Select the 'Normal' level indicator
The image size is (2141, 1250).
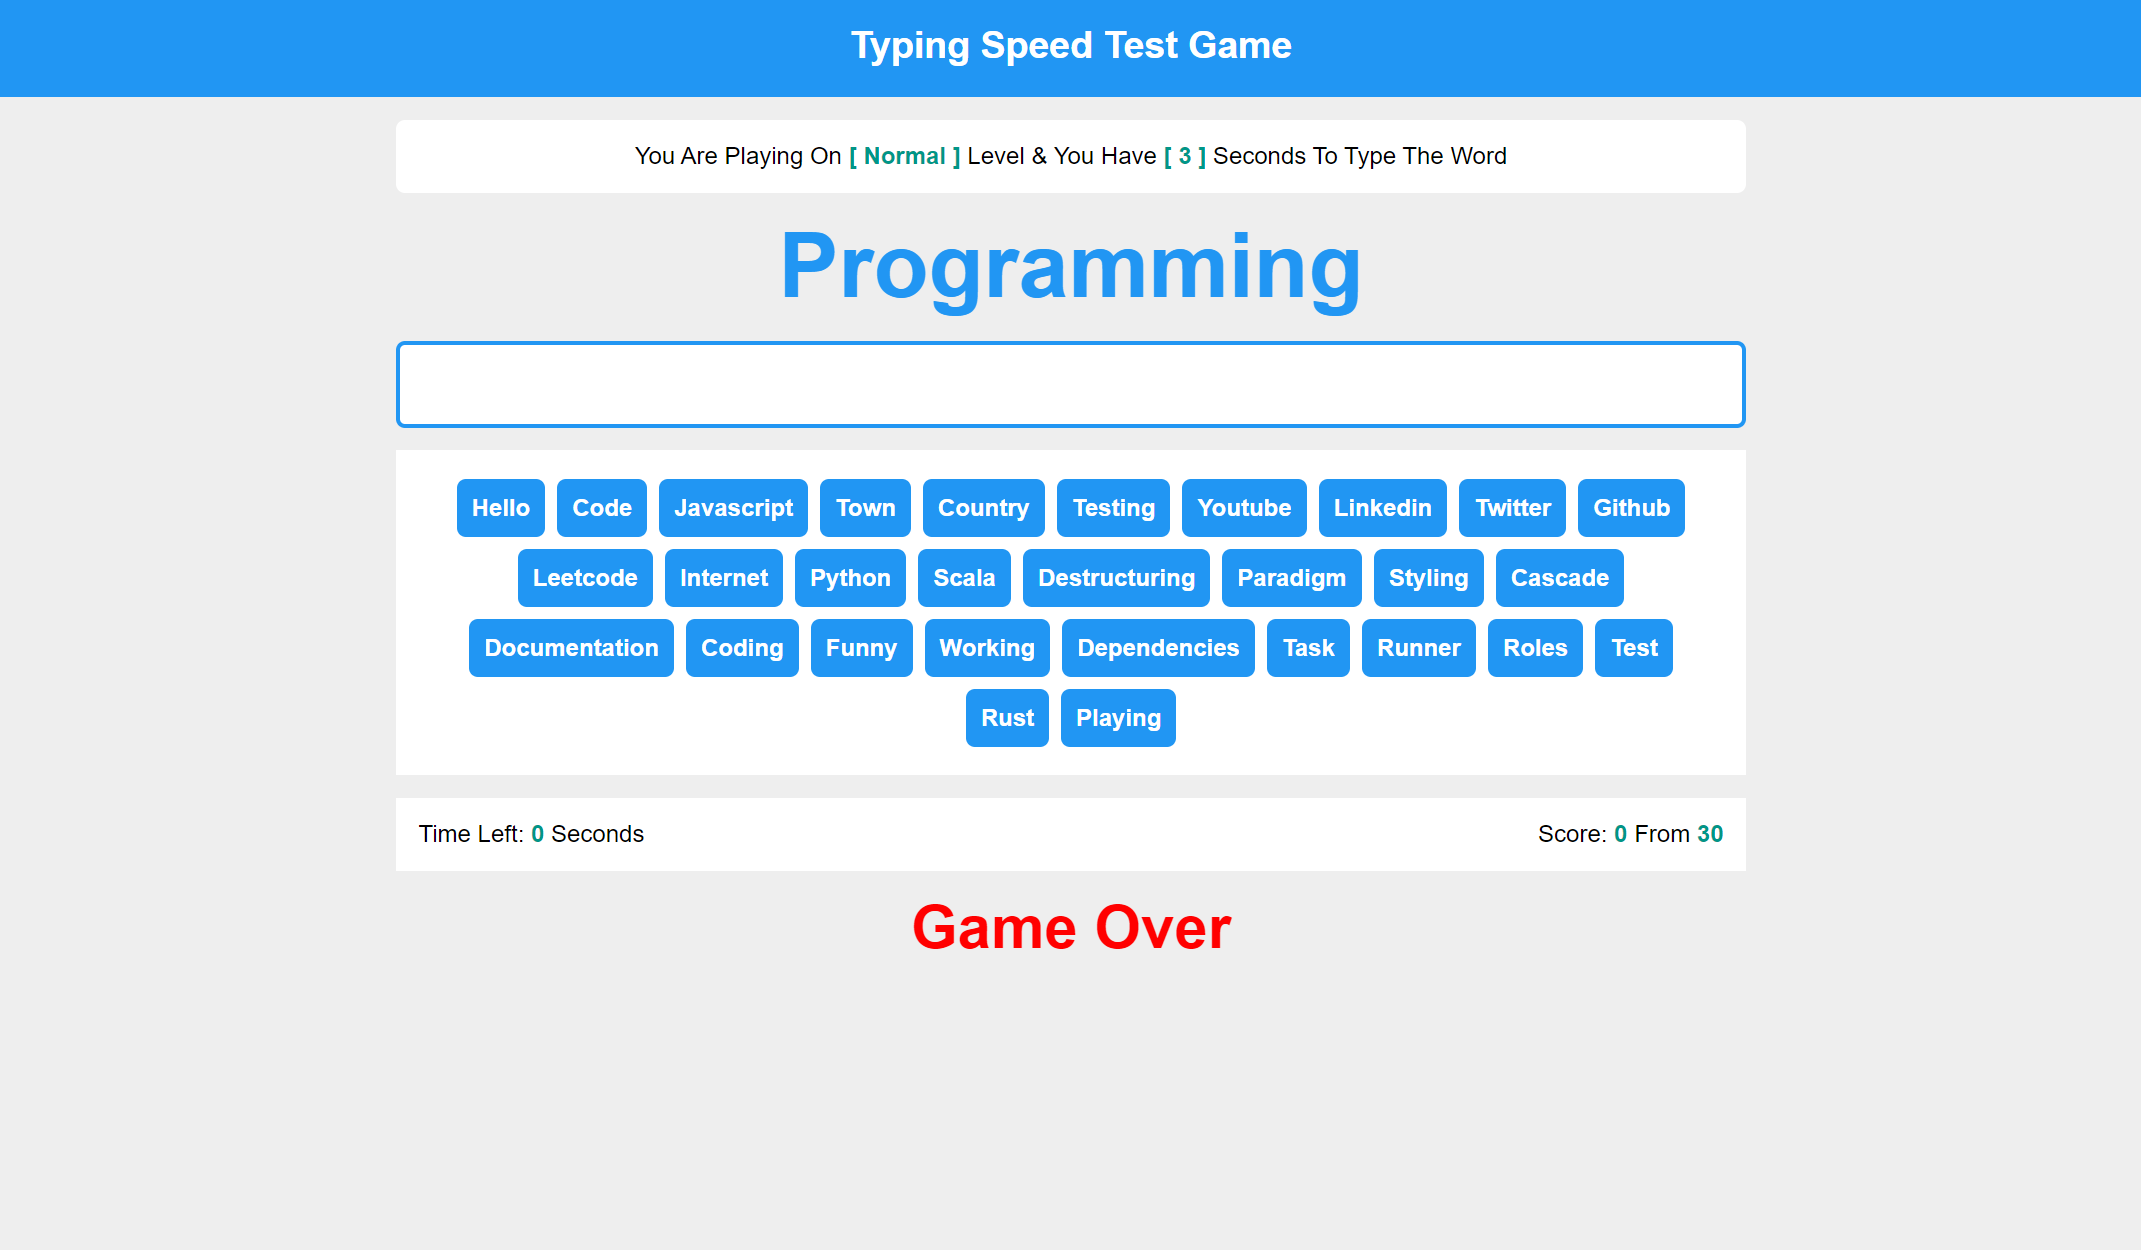903,155
